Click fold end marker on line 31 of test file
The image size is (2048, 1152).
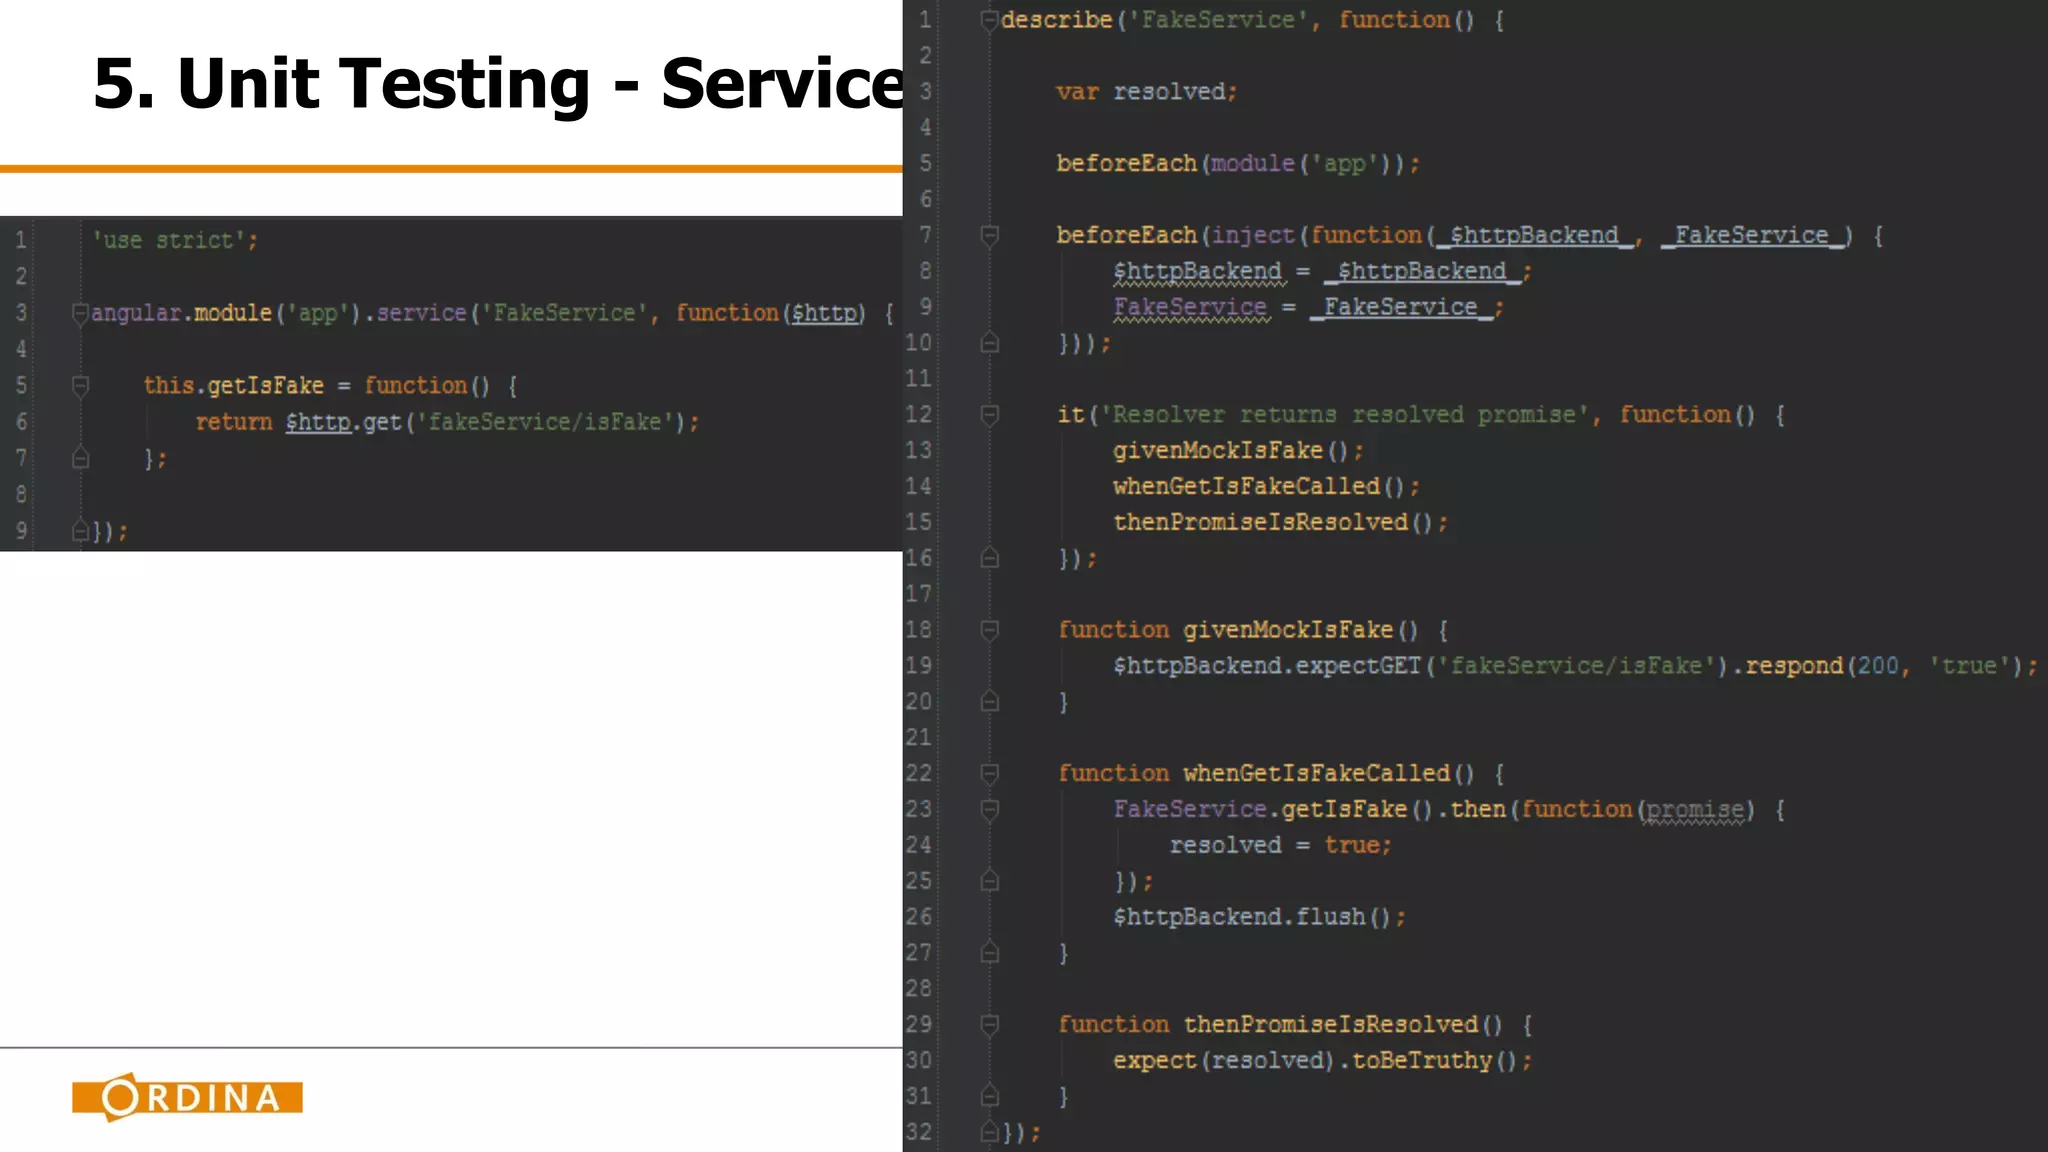click(989, 1096)
